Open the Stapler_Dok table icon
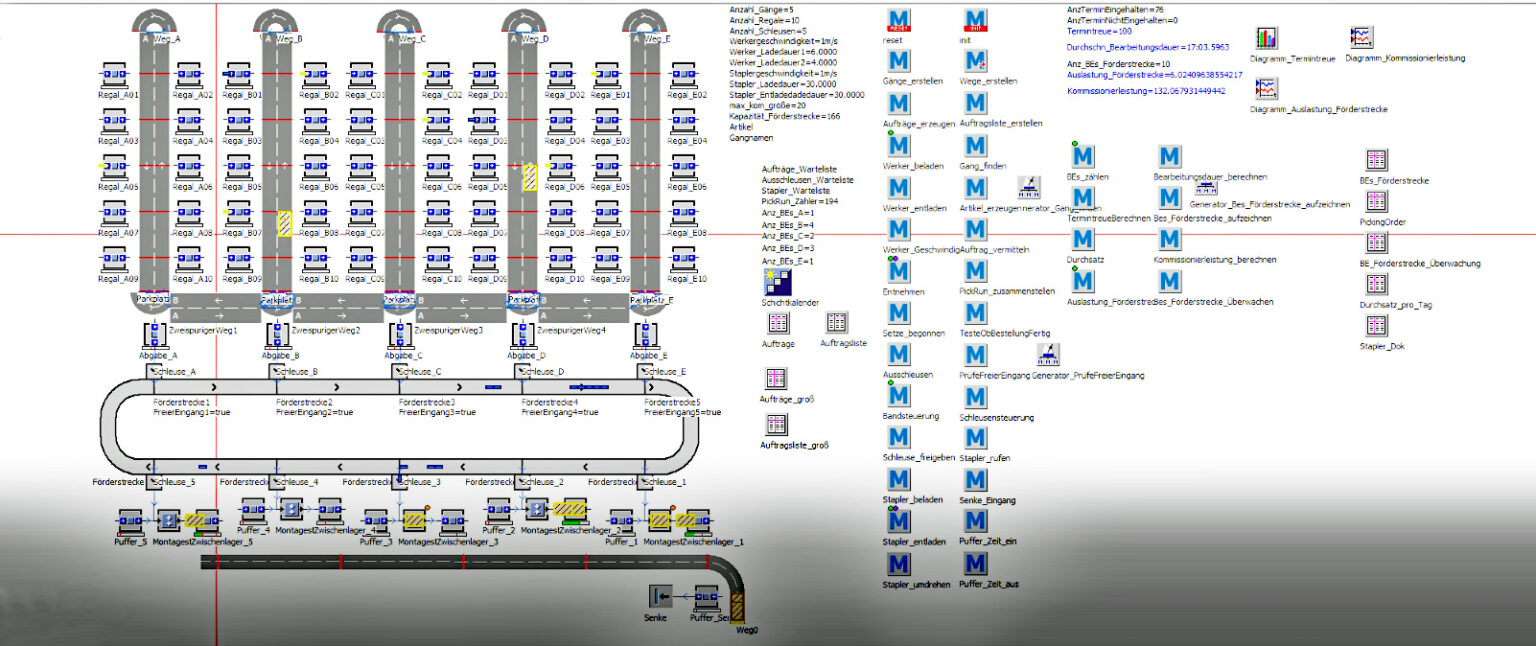 coord(1376,326)
